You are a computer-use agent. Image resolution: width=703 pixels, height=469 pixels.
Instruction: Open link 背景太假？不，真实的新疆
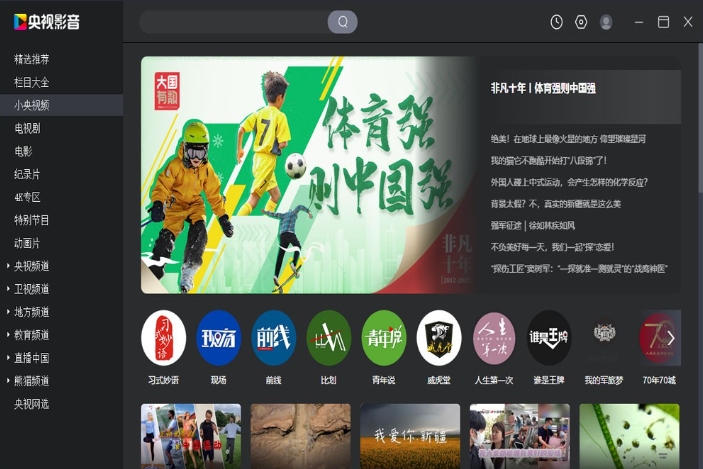[x=555, y=204]
